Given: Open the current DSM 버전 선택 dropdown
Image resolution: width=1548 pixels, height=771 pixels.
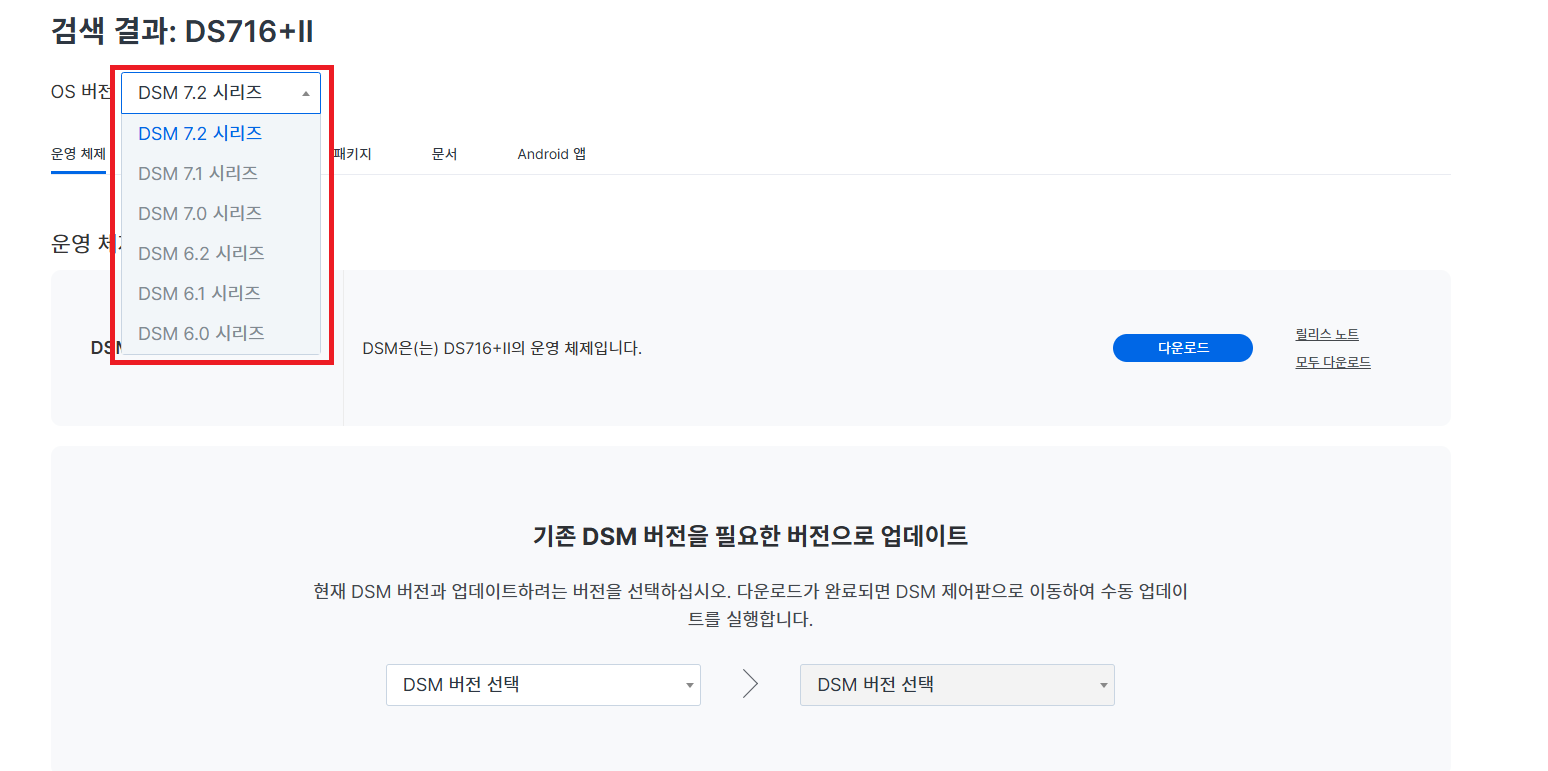Looking at the screenshot, I should tap(543, 685).
